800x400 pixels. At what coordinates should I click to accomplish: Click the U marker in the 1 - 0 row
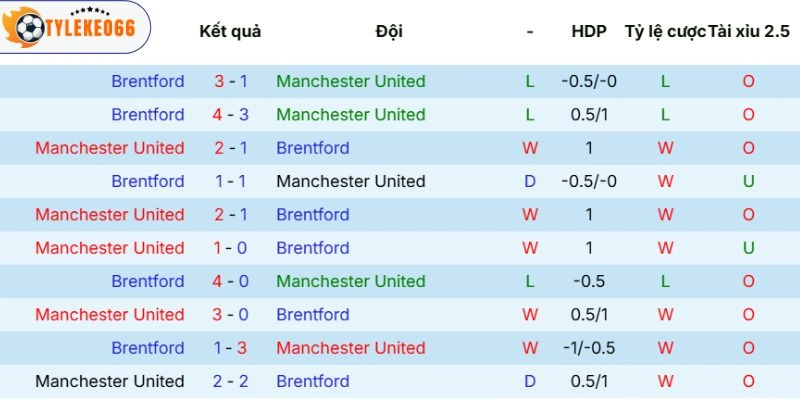[748, 248]
